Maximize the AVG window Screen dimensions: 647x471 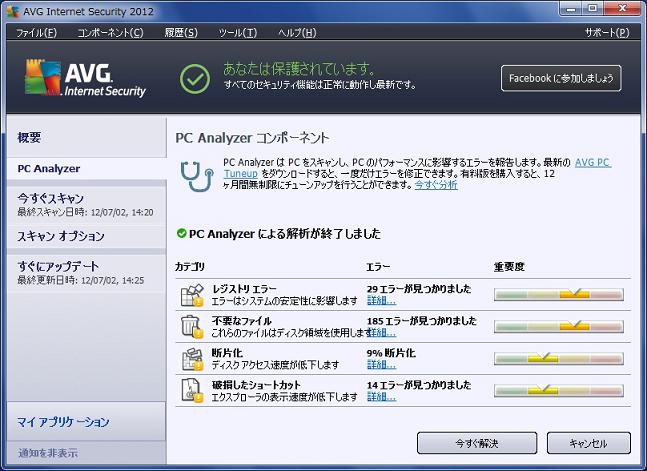(592, 9)
